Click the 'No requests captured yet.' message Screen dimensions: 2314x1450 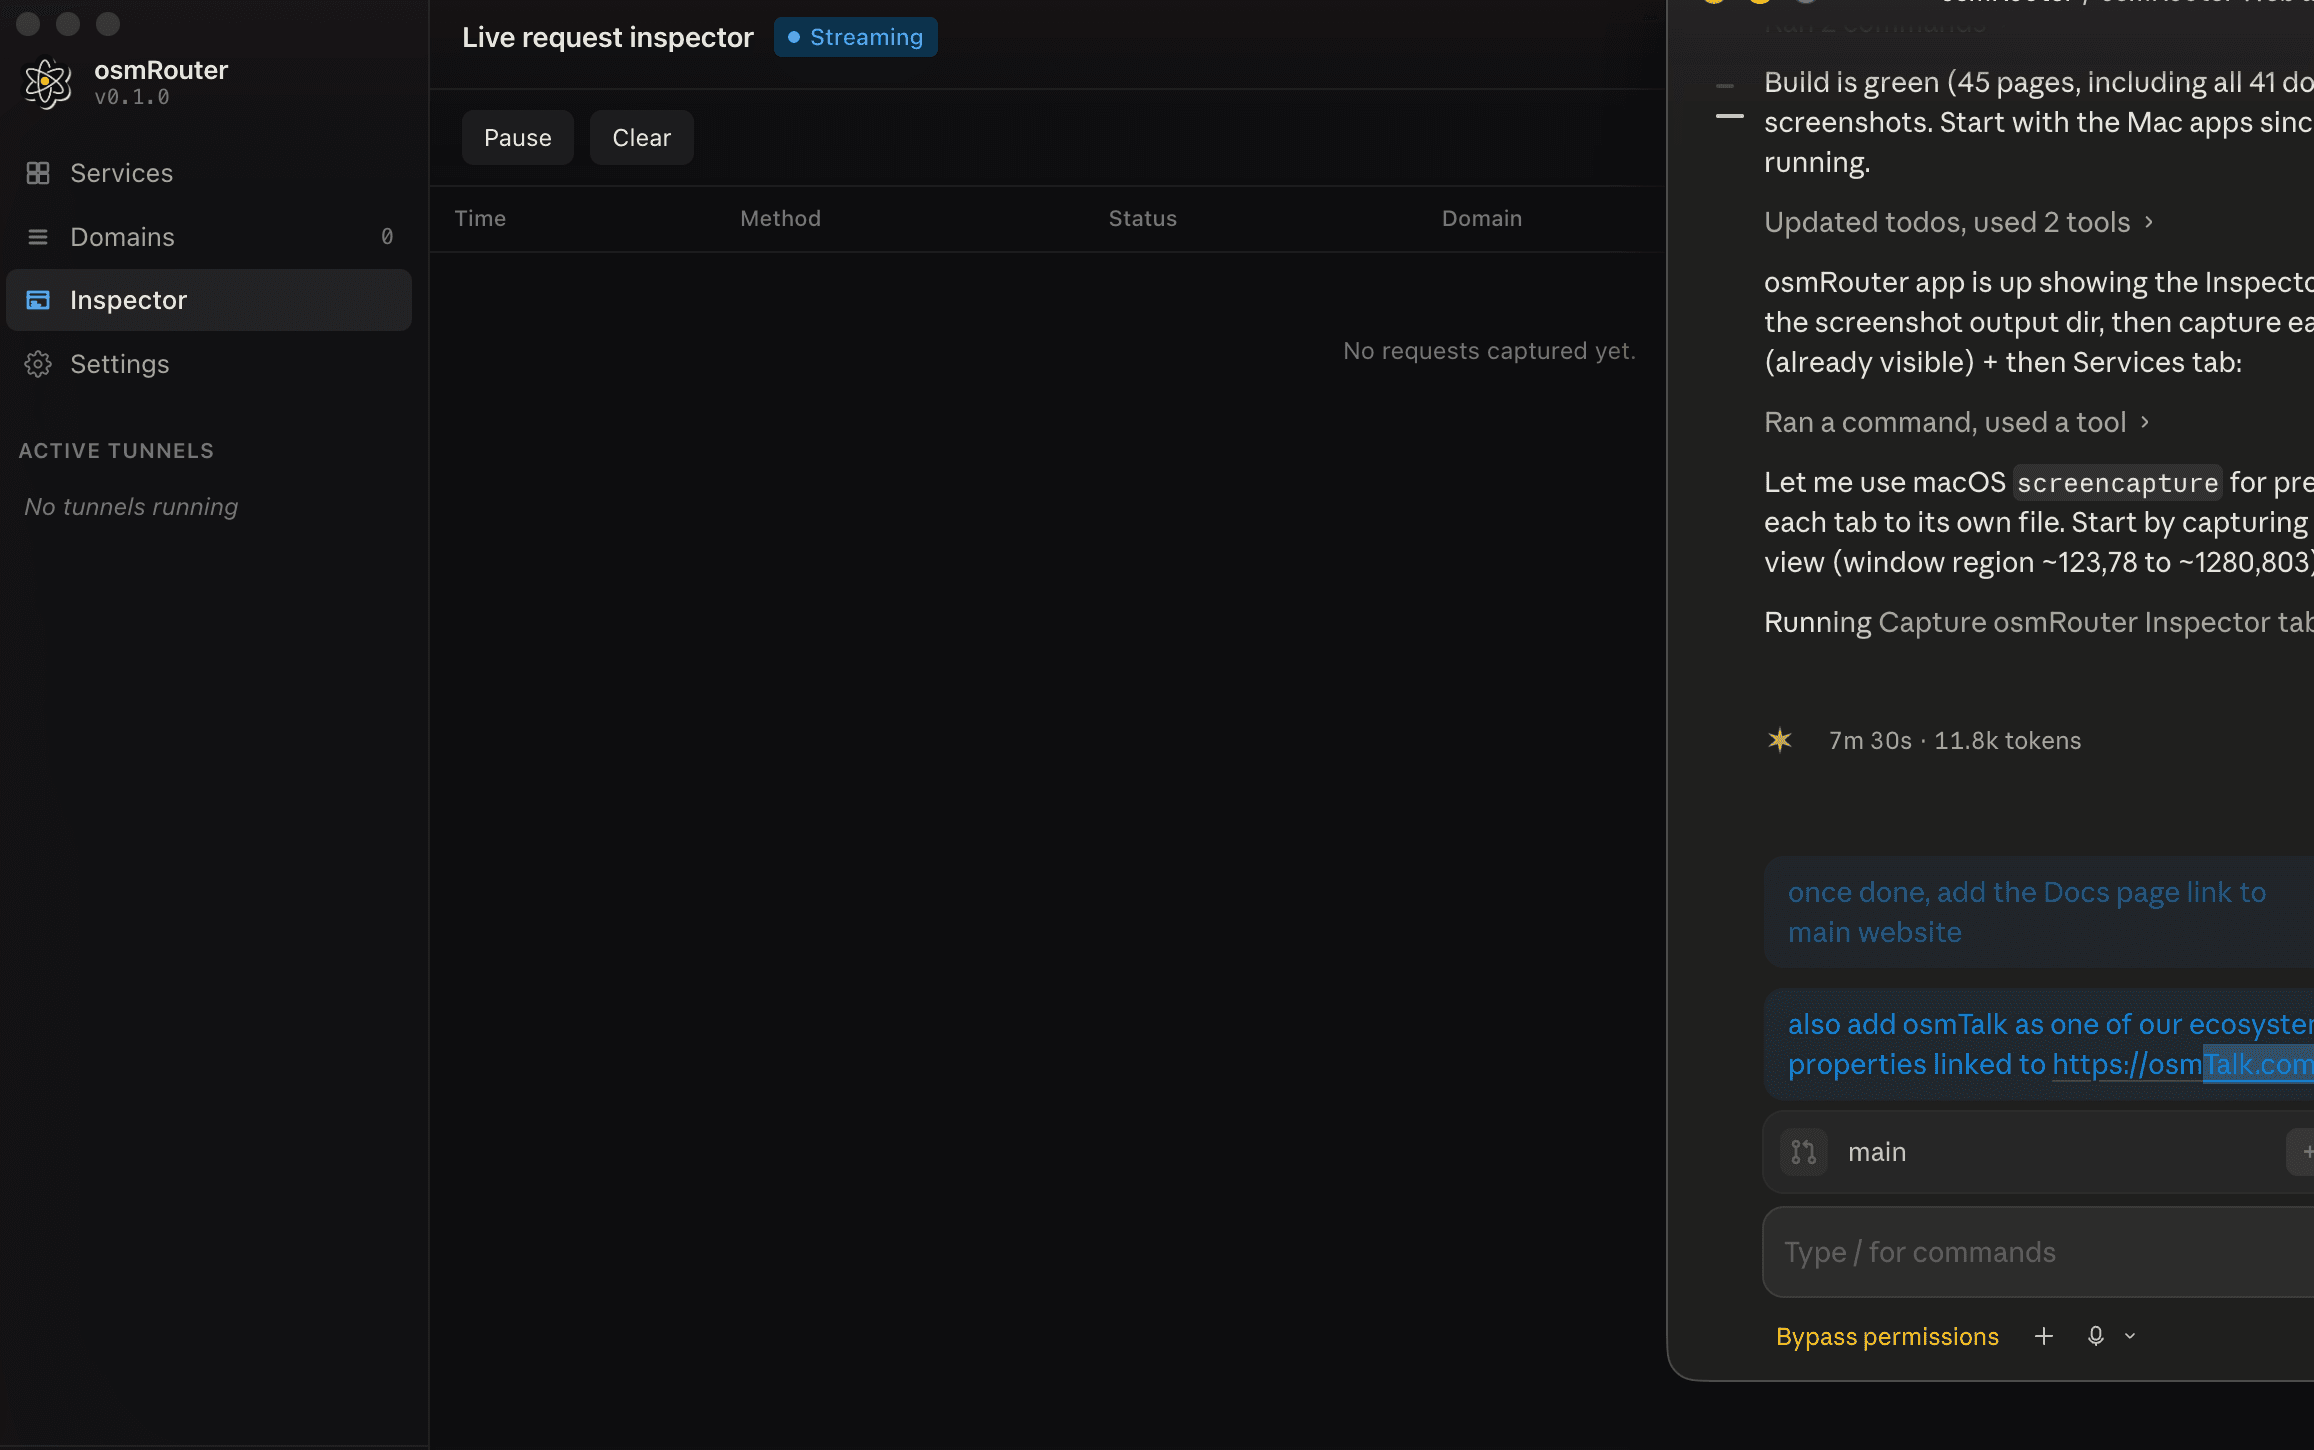1489,351
